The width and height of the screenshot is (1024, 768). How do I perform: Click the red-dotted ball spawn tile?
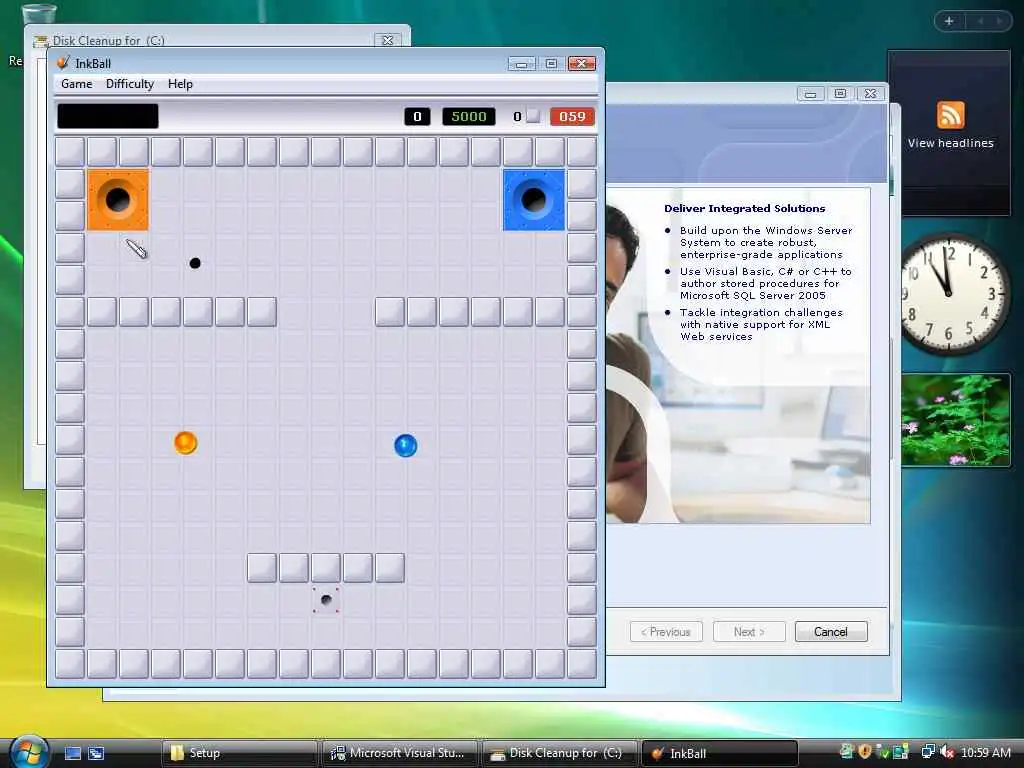click(x=326, y=600)
